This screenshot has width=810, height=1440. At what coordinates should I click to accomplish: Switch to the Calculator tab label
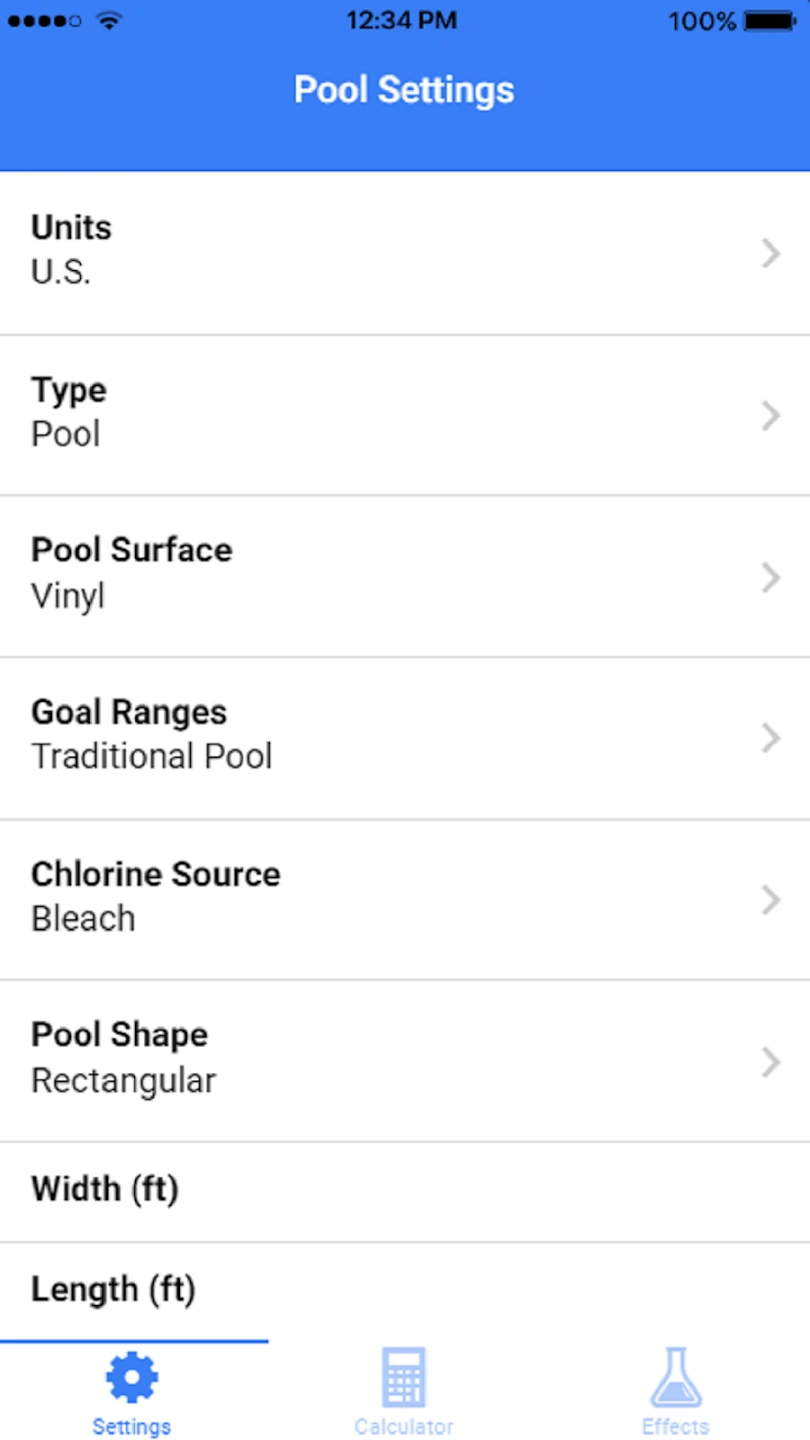(x=404, y=1427)
